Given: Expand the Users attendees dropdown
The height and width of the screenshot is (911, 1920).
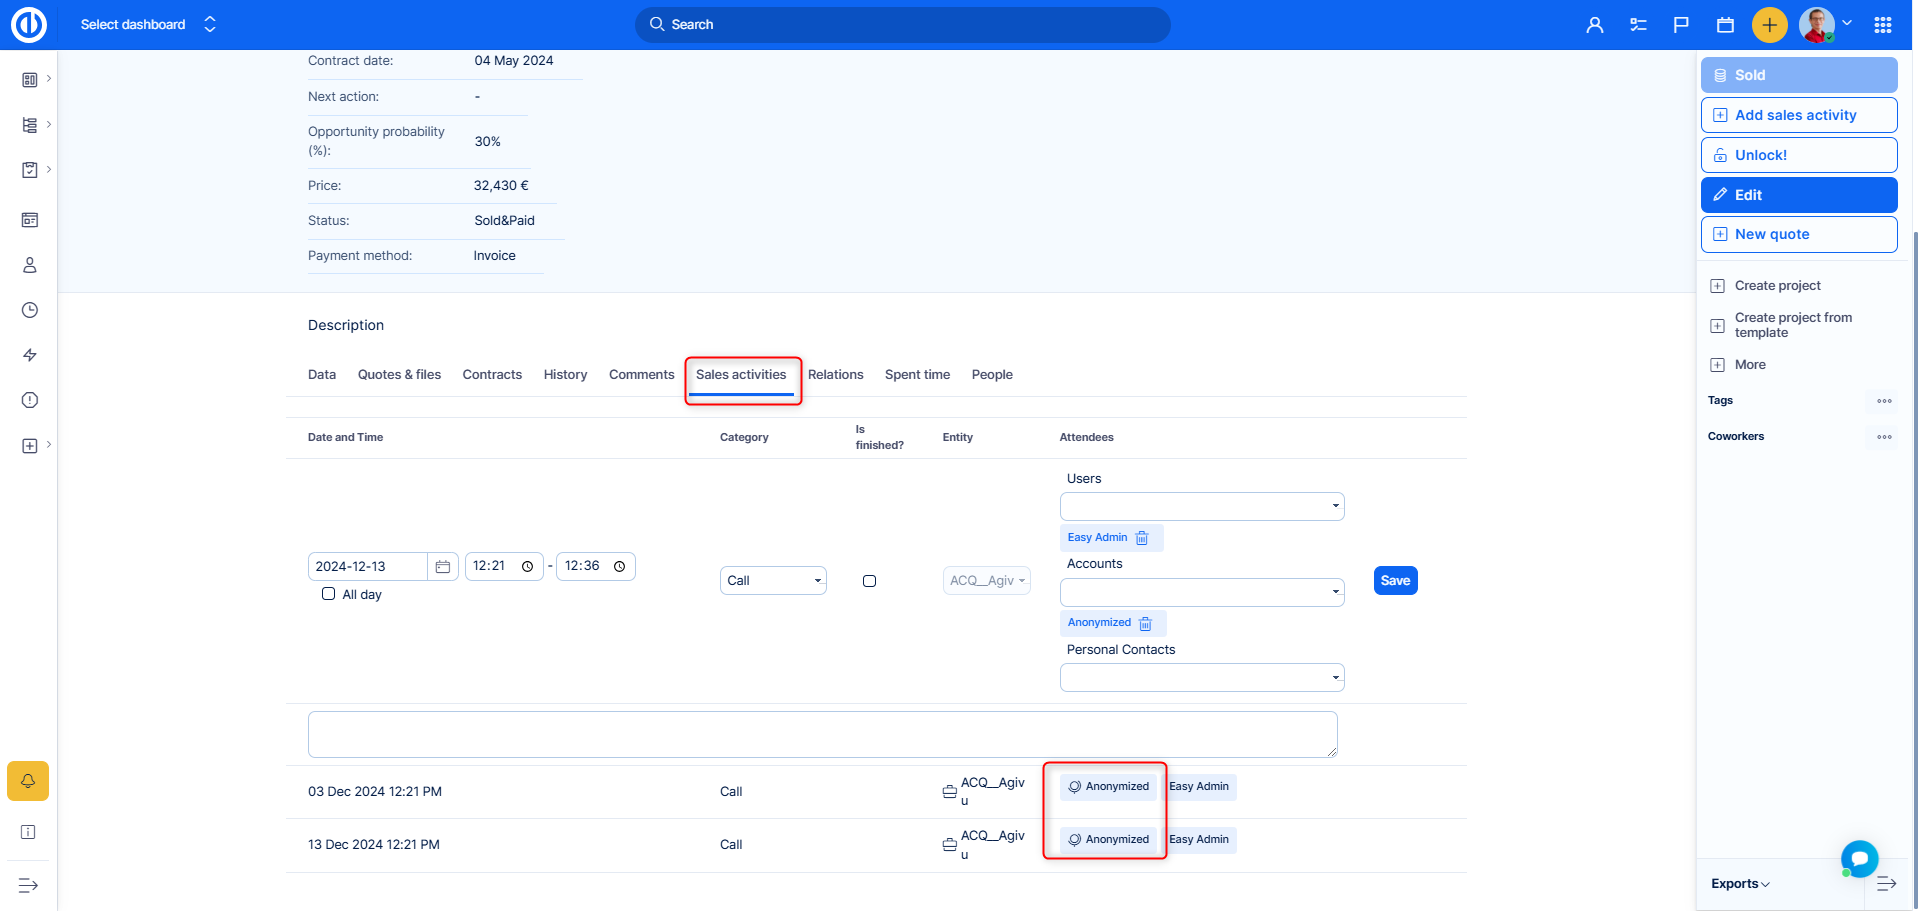Looking at the screenshot, I should coord(1202,506).
